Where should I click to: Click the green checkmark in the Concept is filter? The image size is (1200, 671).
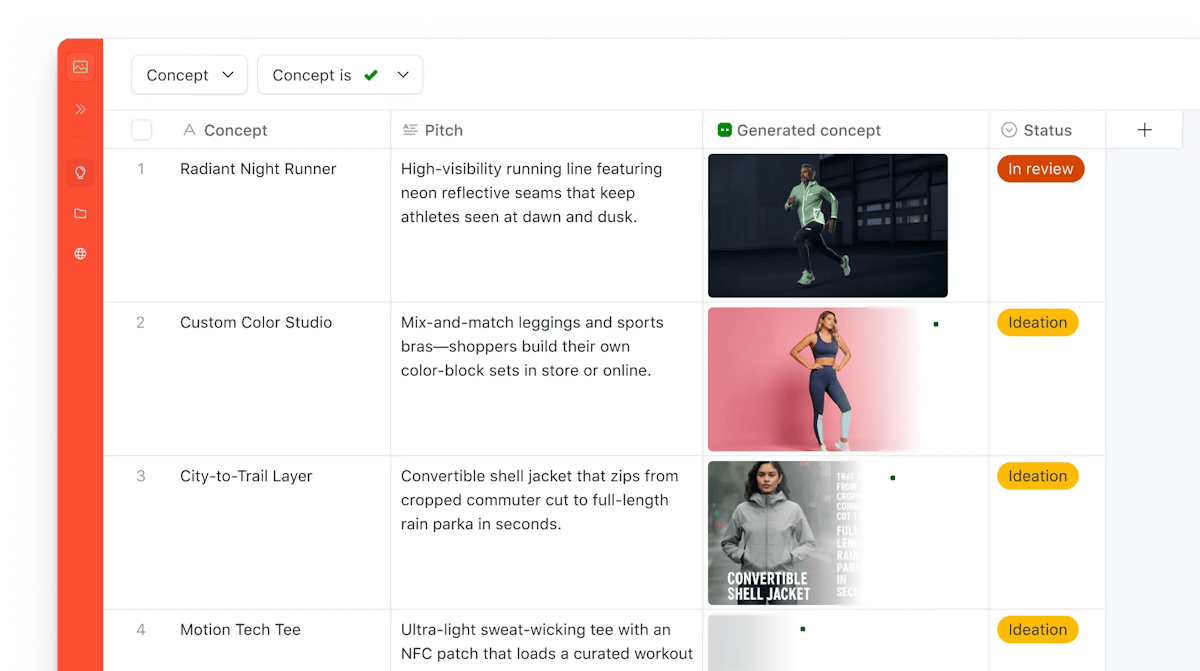[x=371, y=75]
